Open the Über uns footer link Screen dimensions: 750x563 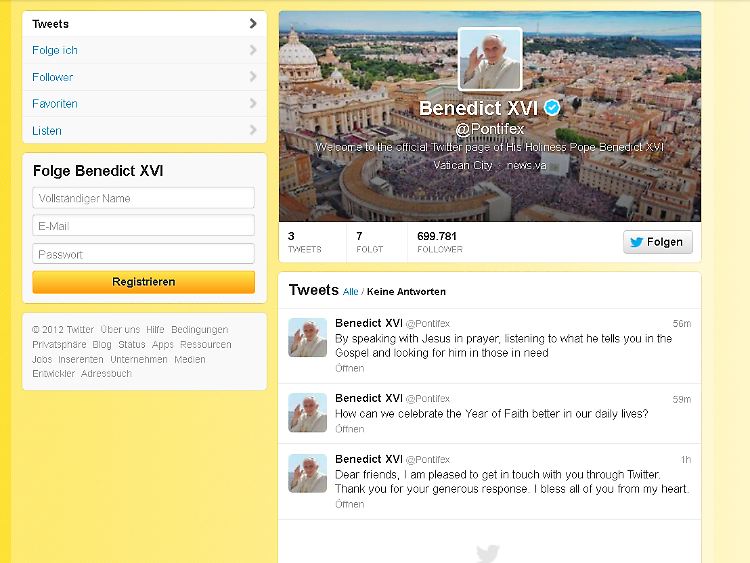click(x=120, y=330)
